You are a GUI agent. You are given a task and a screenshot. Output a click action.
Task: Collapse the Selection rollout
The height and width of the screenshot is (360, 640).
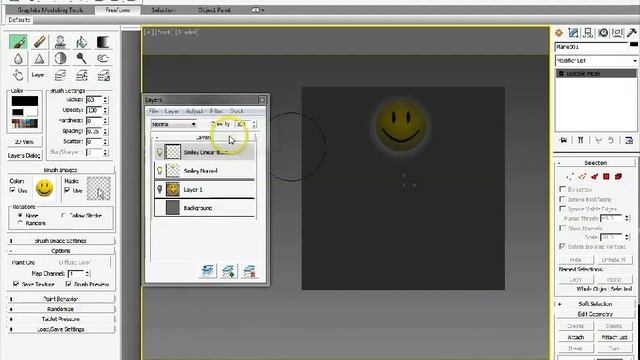click(595, 163)
